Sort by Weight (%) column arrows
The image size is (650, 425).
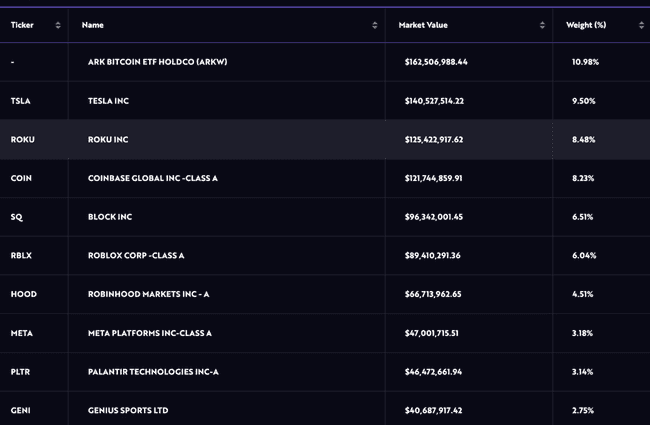click(641, 25)
